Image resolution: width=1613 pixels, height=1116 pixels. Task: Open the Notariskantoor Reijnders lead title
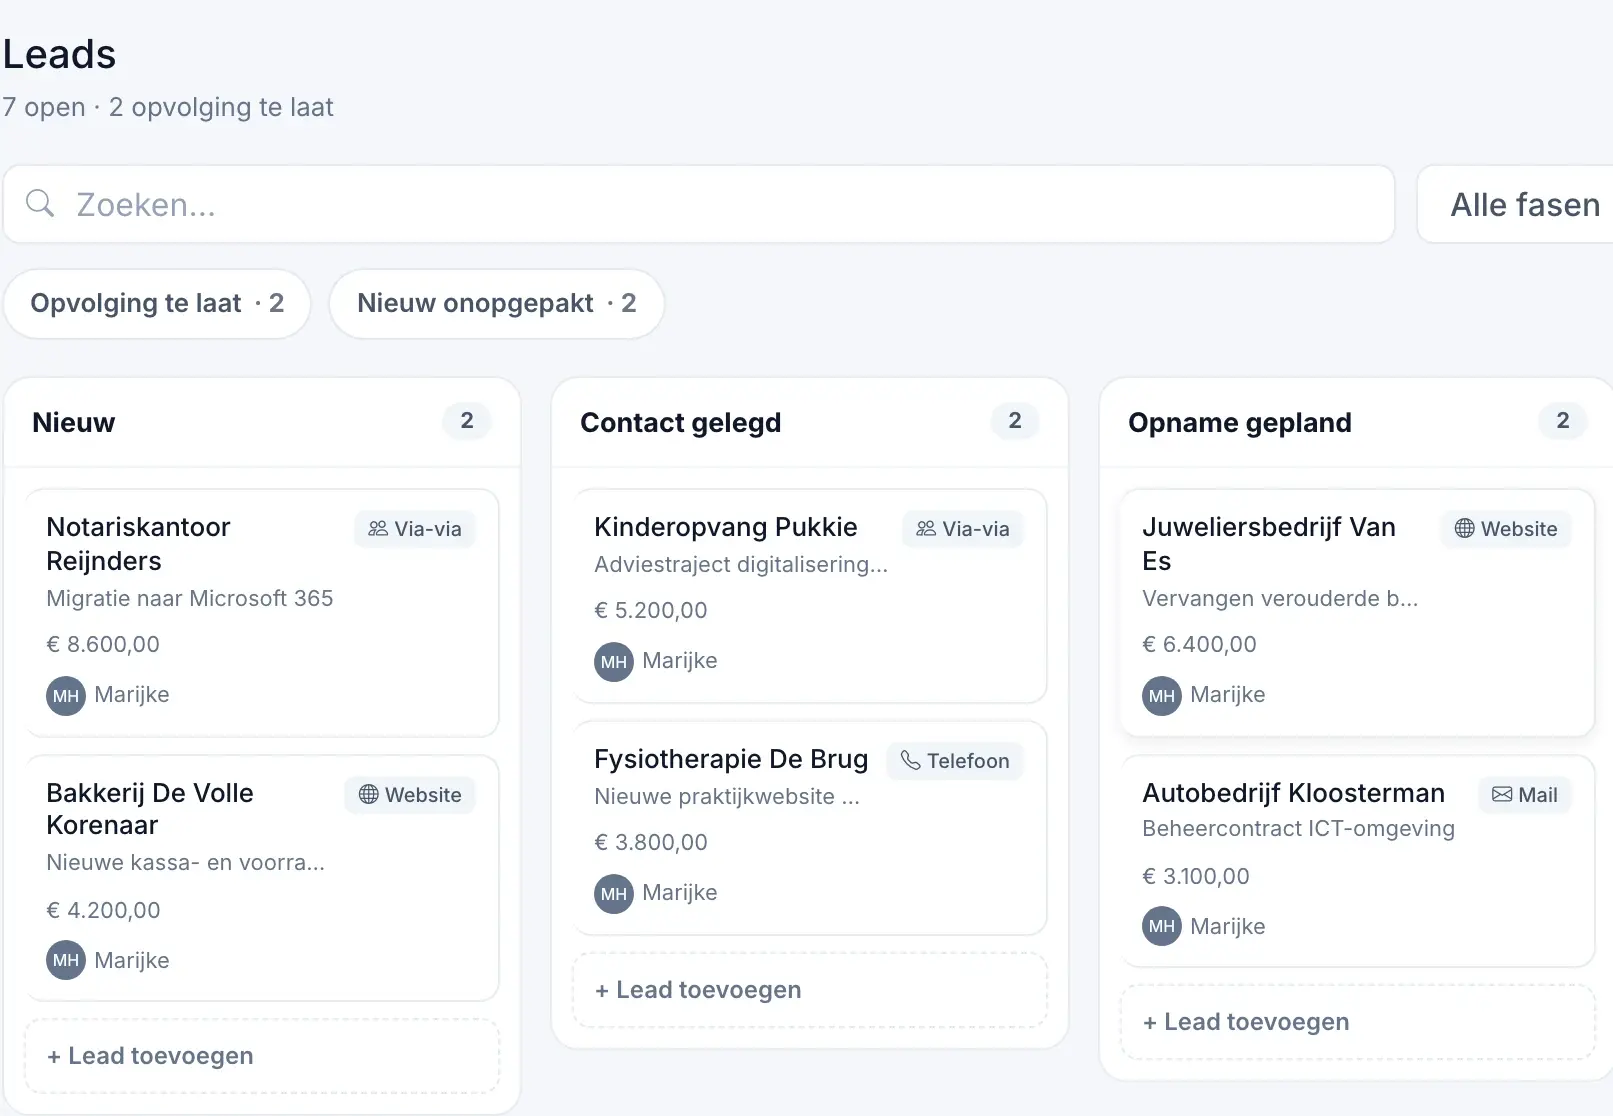tap(138, 544)
